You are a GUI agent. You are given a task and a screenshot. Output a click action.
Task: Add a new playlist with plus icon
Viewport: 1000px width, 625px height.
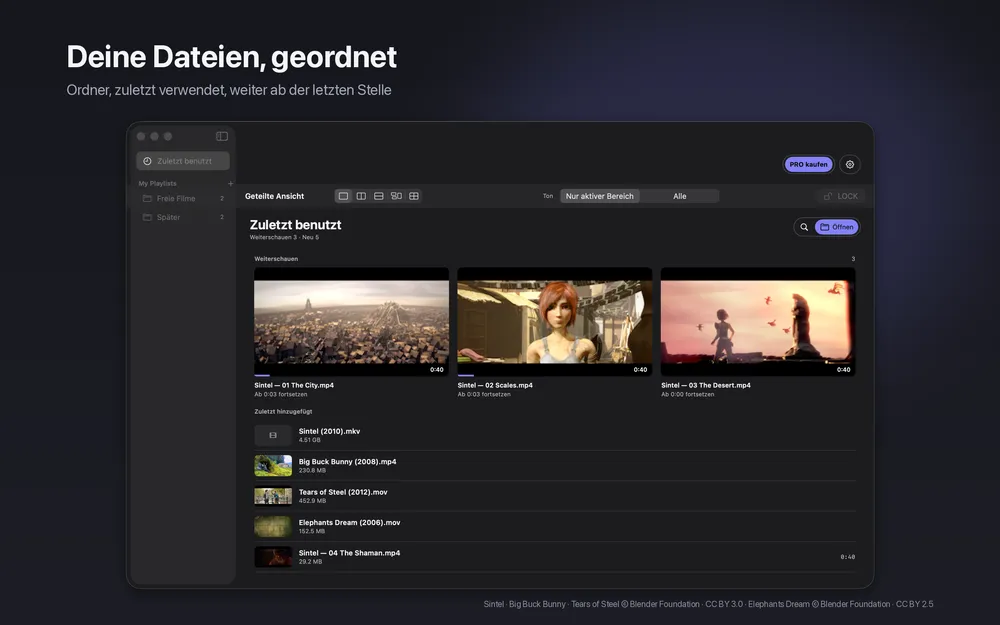click(x=230, y=184)
